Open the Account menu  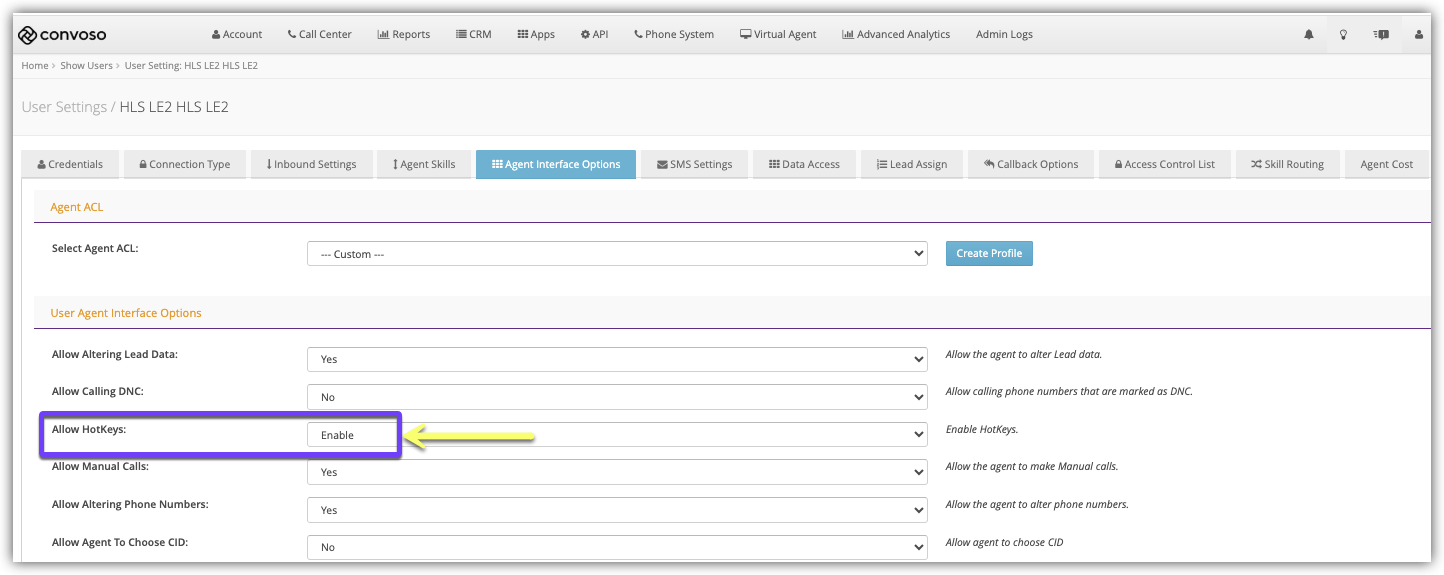pyautogui.click(x=235, y=34)
